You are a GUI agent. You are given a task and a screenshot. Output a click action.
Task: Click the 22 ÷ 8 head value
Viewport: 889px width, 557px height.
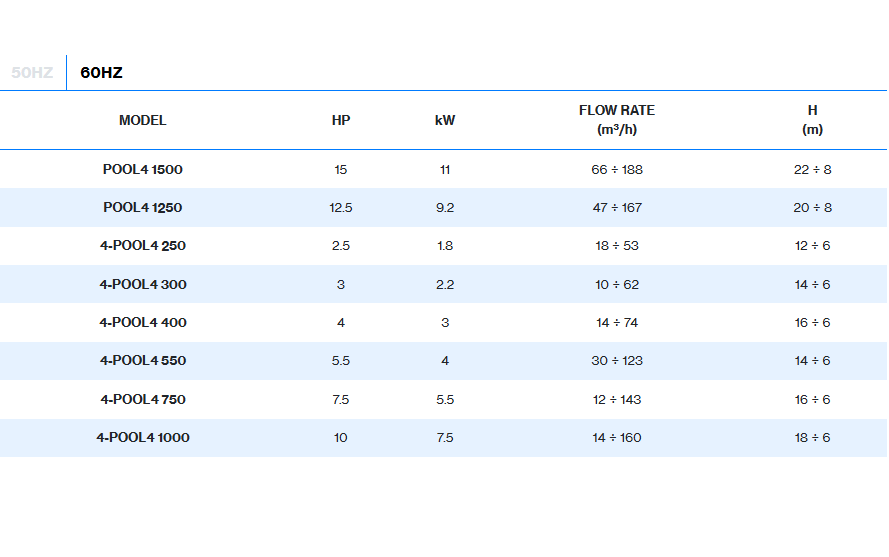[x=812, y=170]
